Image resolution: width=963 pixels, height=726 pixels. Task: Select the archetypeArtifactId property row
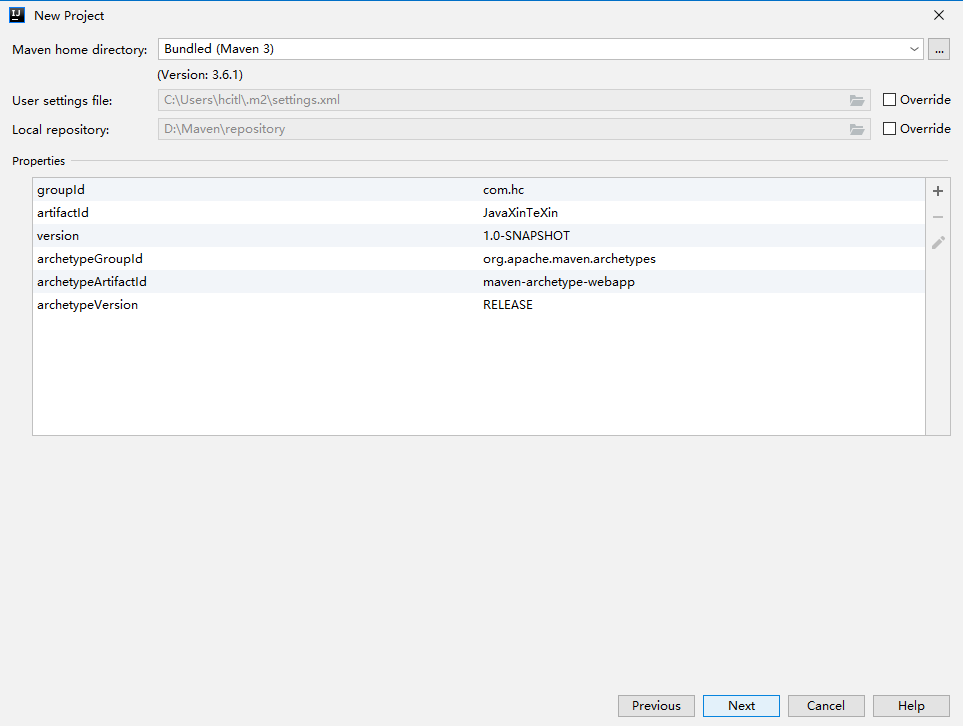click(x=478, y=282)
